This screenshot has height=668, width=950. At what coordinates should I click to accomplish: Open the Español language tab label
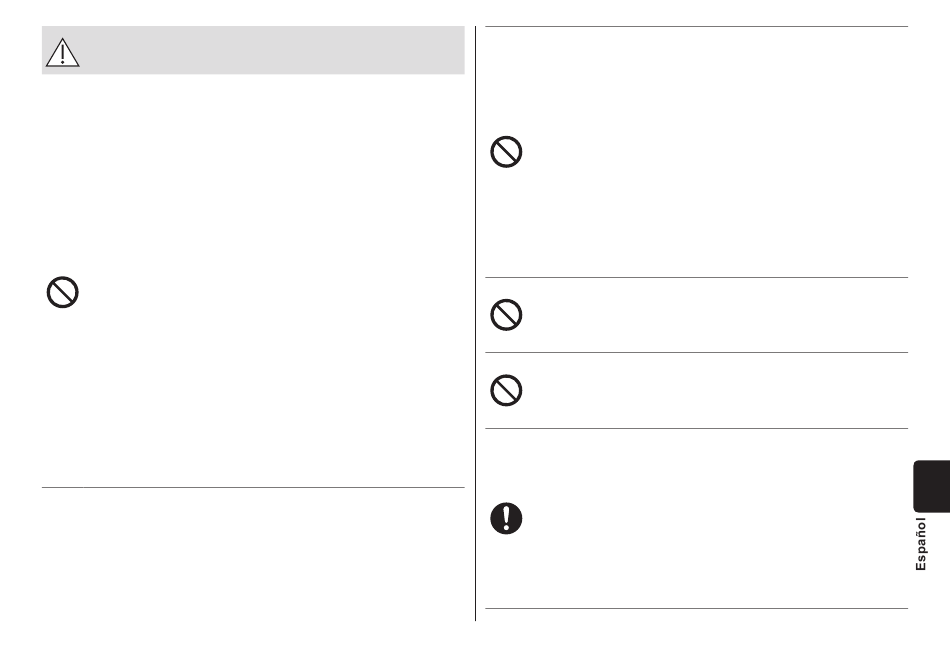[920, 544]
